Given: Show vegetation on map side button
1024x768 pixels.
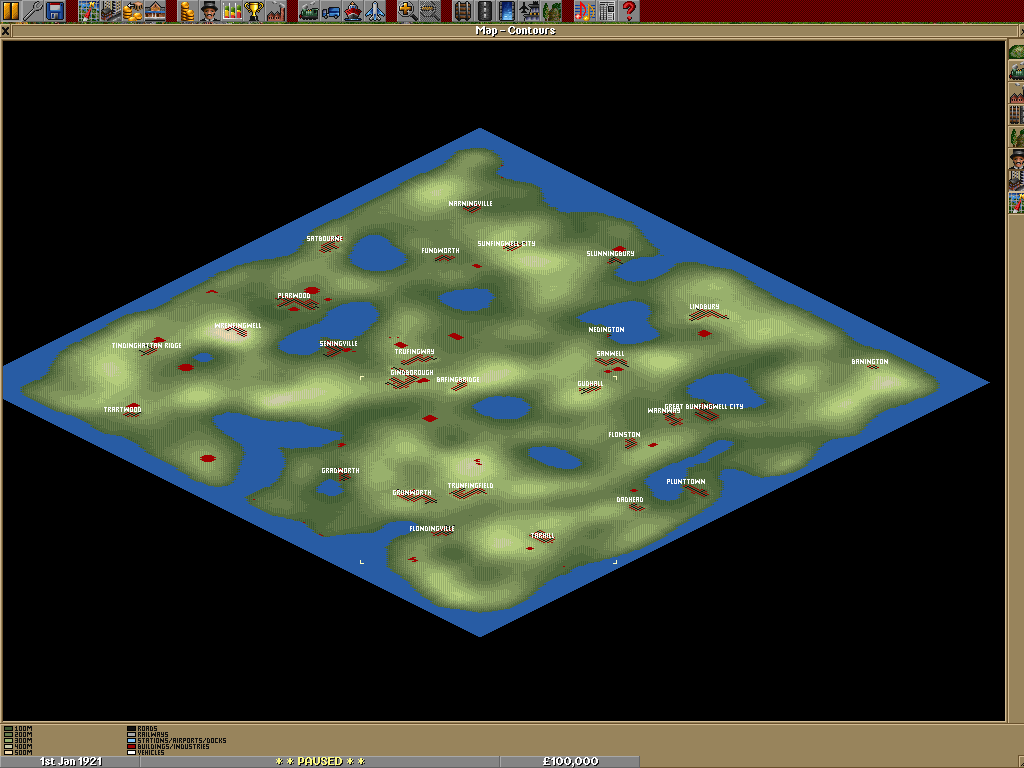Looking at the screenshot, I should click(x=1016, y=137).
